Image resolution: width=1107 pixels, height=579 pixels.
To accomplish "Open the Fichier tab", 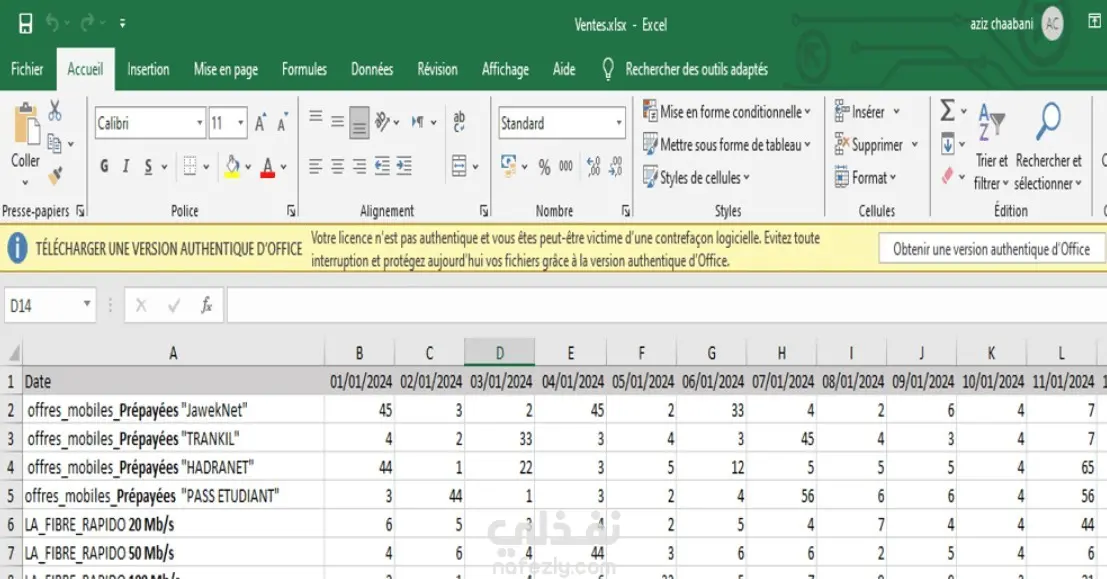I will [27, 69].
